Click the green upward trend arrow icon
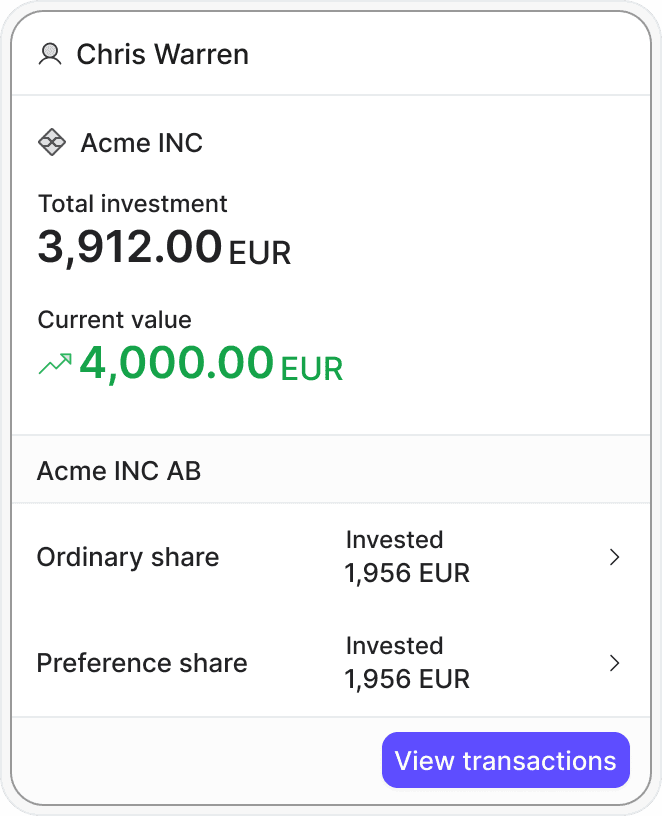The height and width of the screenshot is (816, 662). (54, 364)
